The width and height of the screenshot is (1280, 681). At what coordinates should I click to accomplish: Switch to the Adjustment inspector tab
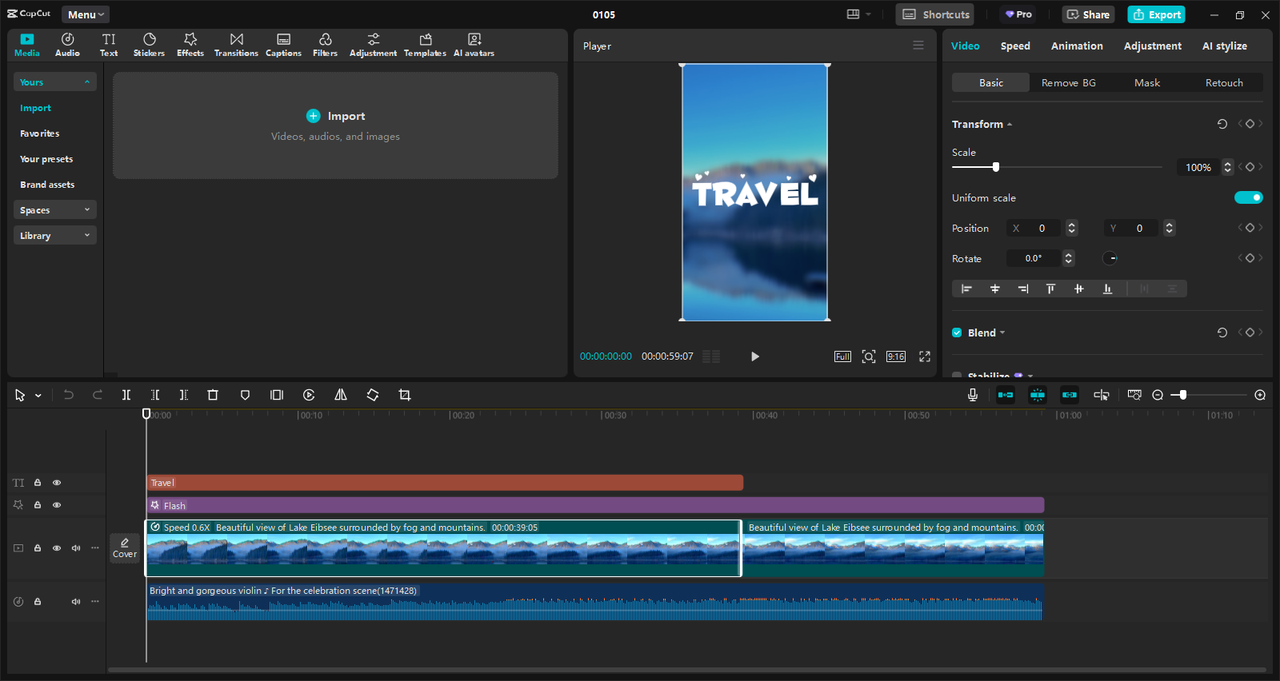point(1152,46)
